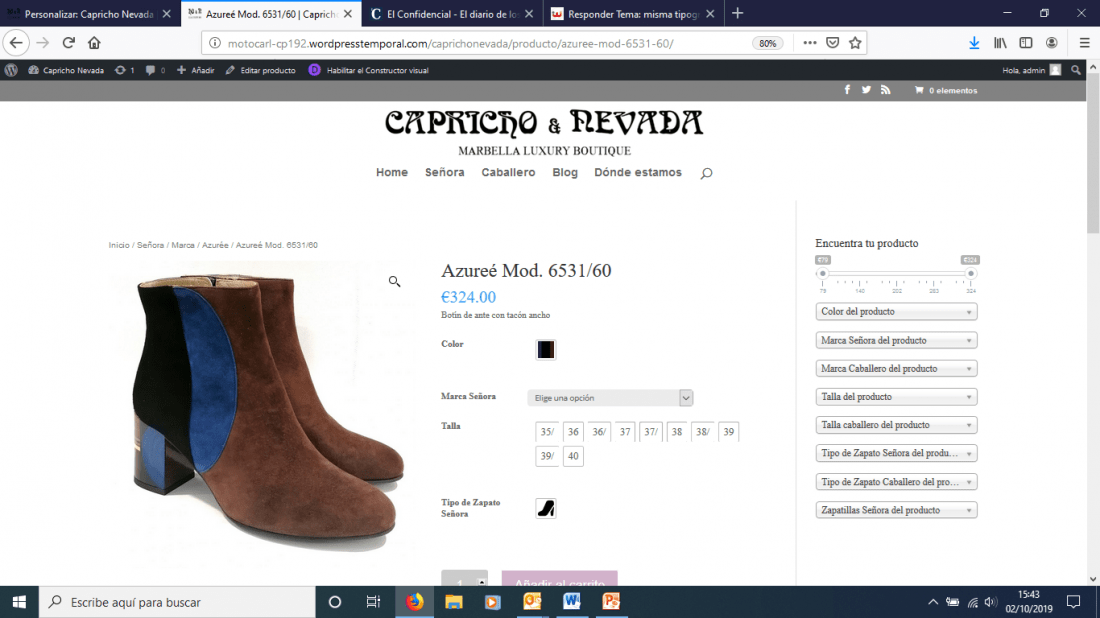This screenshot has width=1100, height=618.
Task: Click price slider maximum handle
Action: [971, 274]
